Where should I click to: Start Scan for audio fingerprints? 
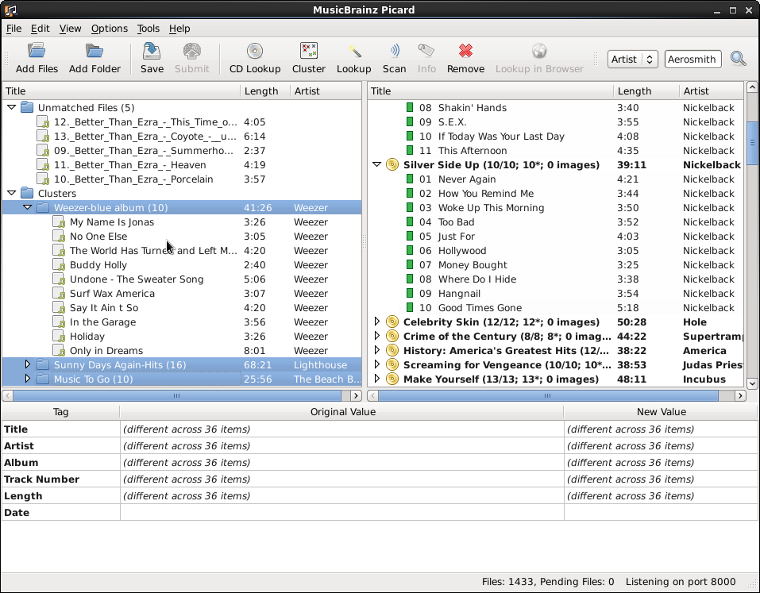click(394, 52)
